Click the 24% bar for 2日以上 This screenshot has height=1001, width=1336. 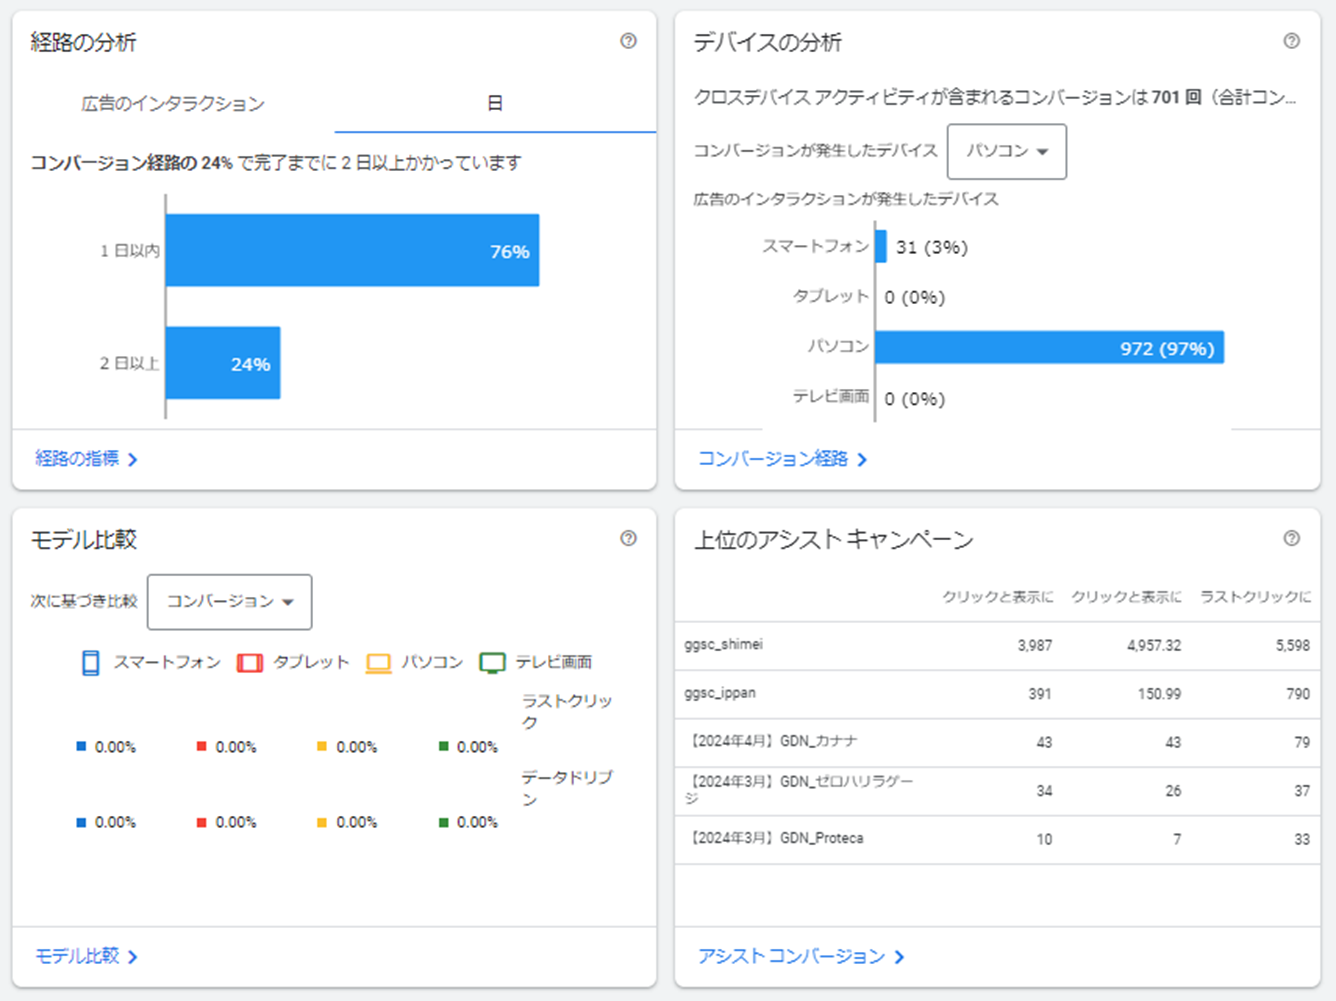click(x=223, y=363)
